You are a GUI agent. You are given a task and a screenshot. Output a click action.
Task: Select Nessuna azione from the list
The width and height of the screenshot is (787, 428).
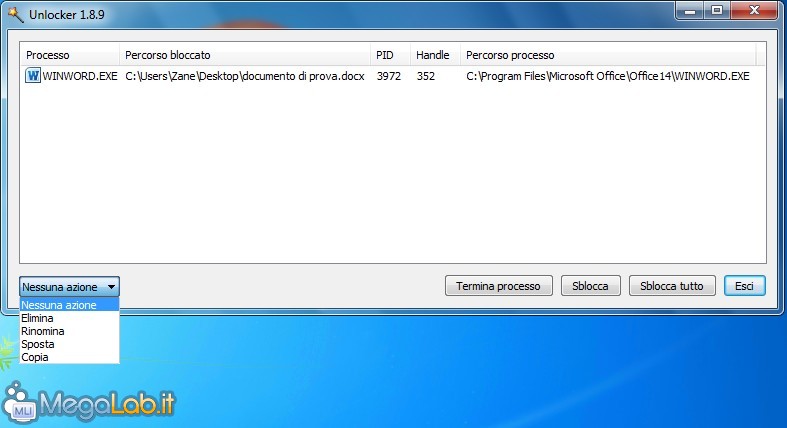coord(69,305)
